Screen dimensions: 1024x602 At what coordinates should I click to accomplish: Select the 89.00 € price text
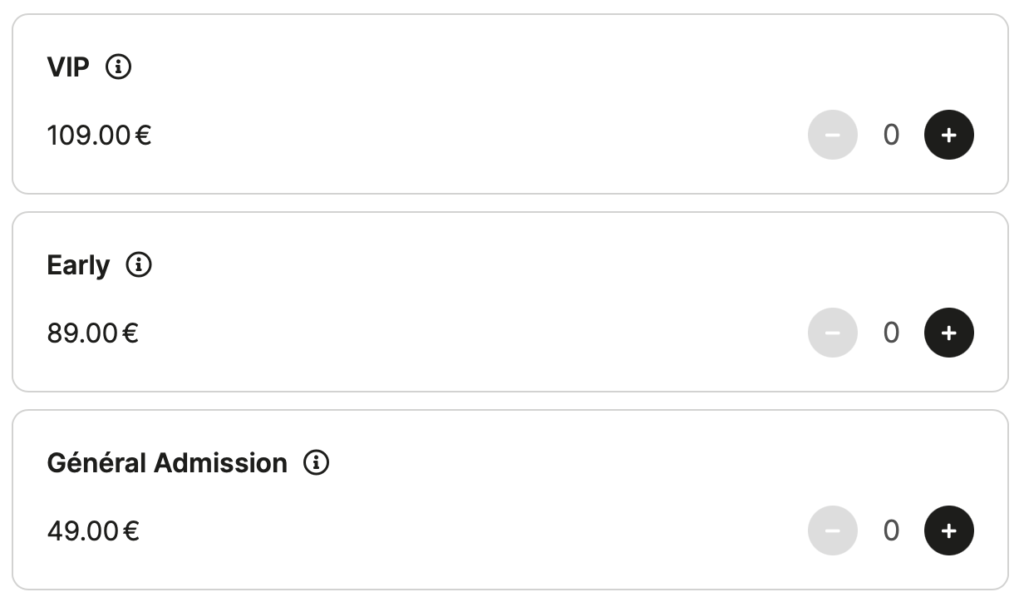point(92,333)
